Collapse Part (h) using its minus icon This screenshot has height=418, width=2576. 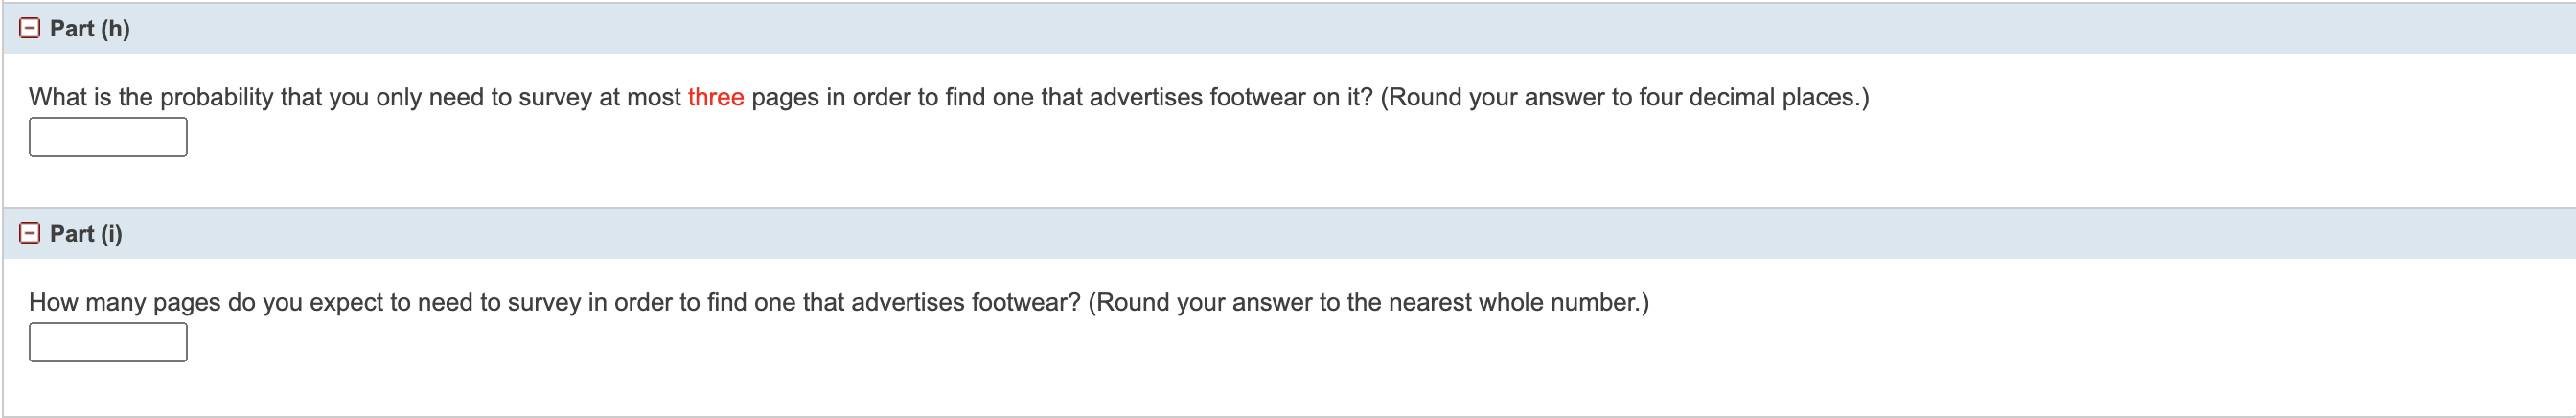click(x=30, y=29)
